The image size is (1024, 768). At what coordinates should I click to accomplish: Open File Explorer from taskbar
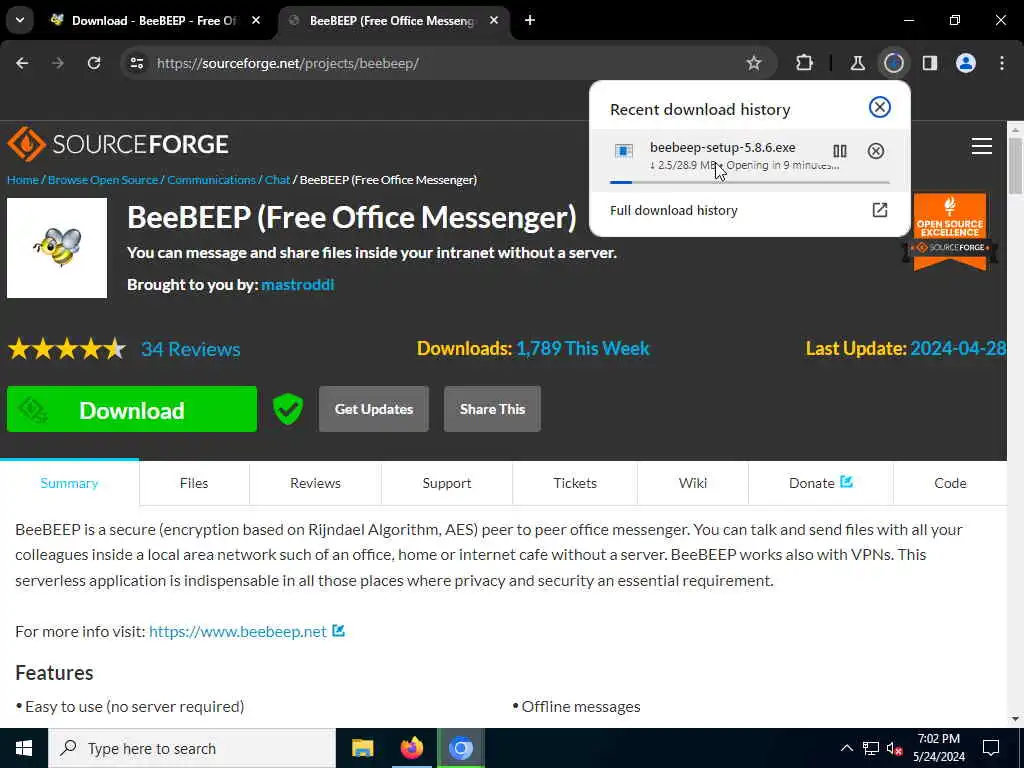click(x=362, y=748)
